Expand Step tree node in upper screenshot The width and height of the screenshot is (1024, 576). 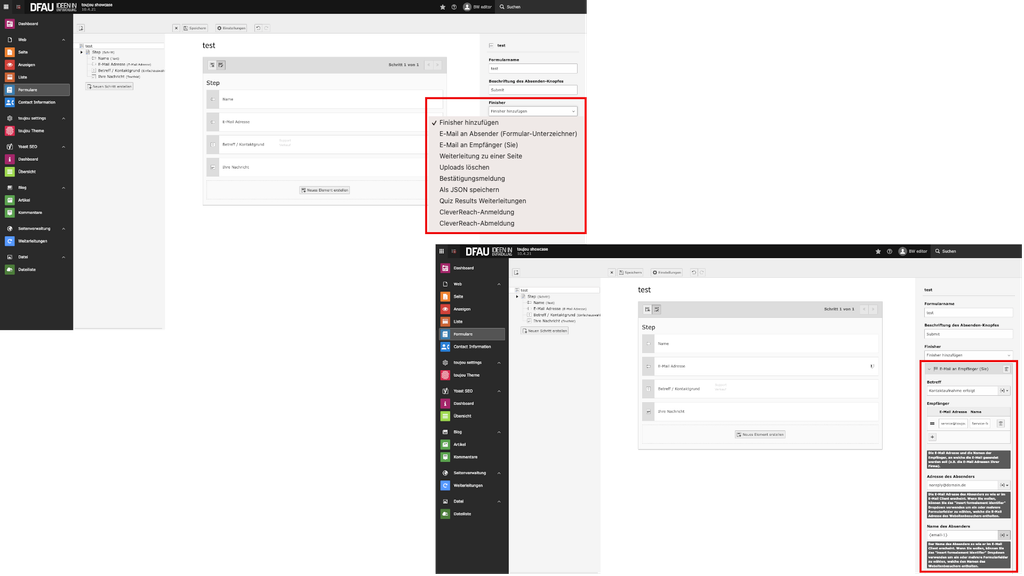82,52
